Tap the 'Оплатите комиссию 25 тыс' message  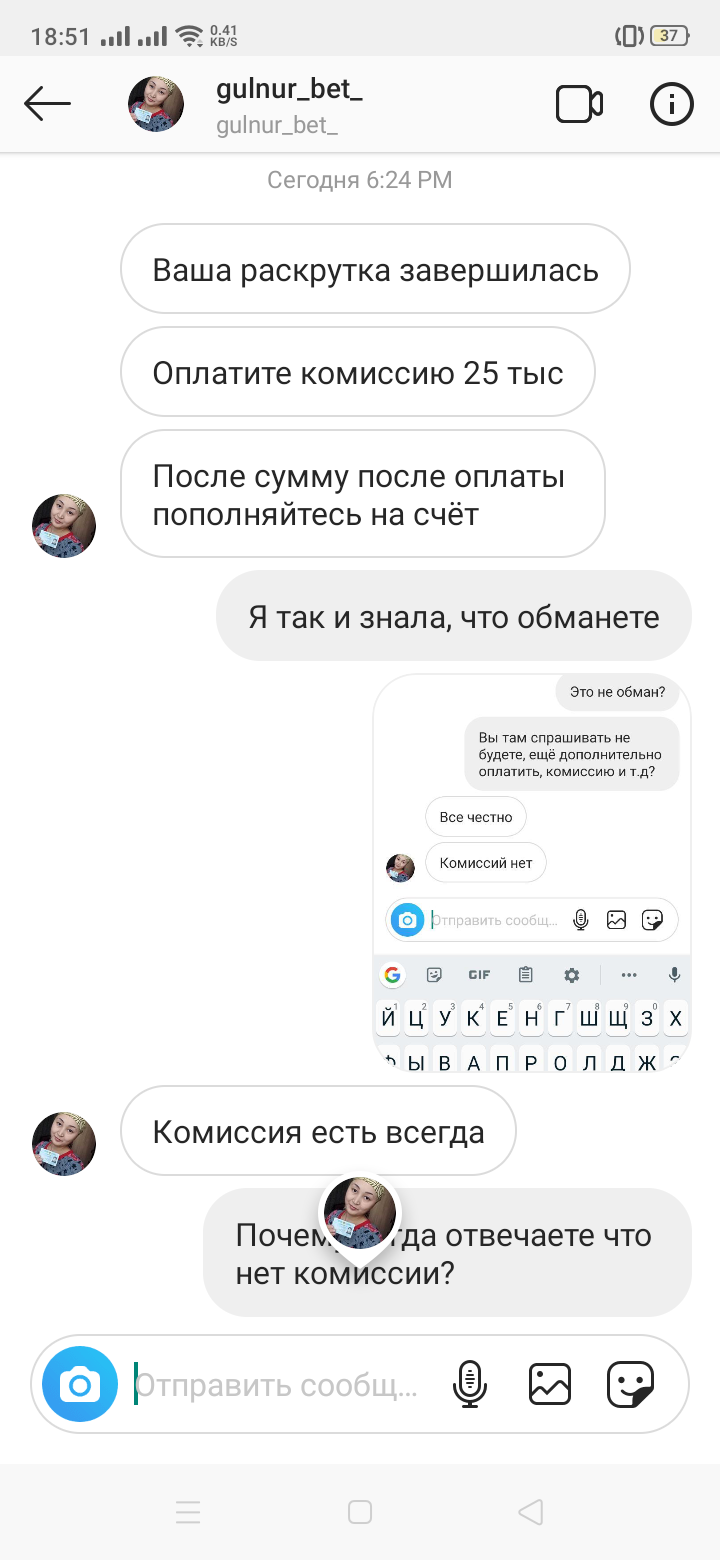pyautogui.click(x=358, y=372)
